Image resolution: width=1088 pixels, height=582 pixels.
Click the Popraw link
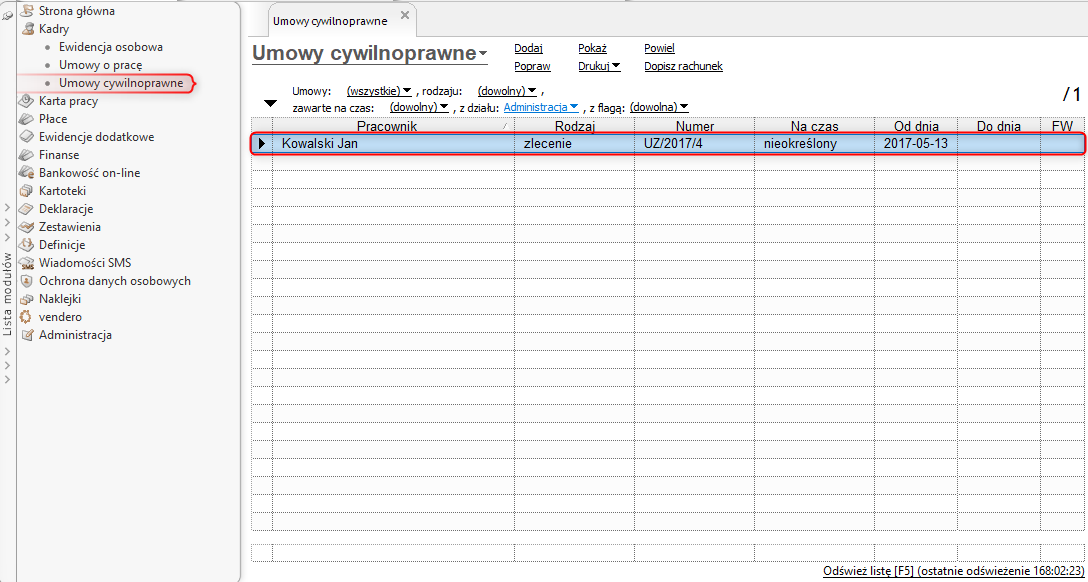pos(532,67)
